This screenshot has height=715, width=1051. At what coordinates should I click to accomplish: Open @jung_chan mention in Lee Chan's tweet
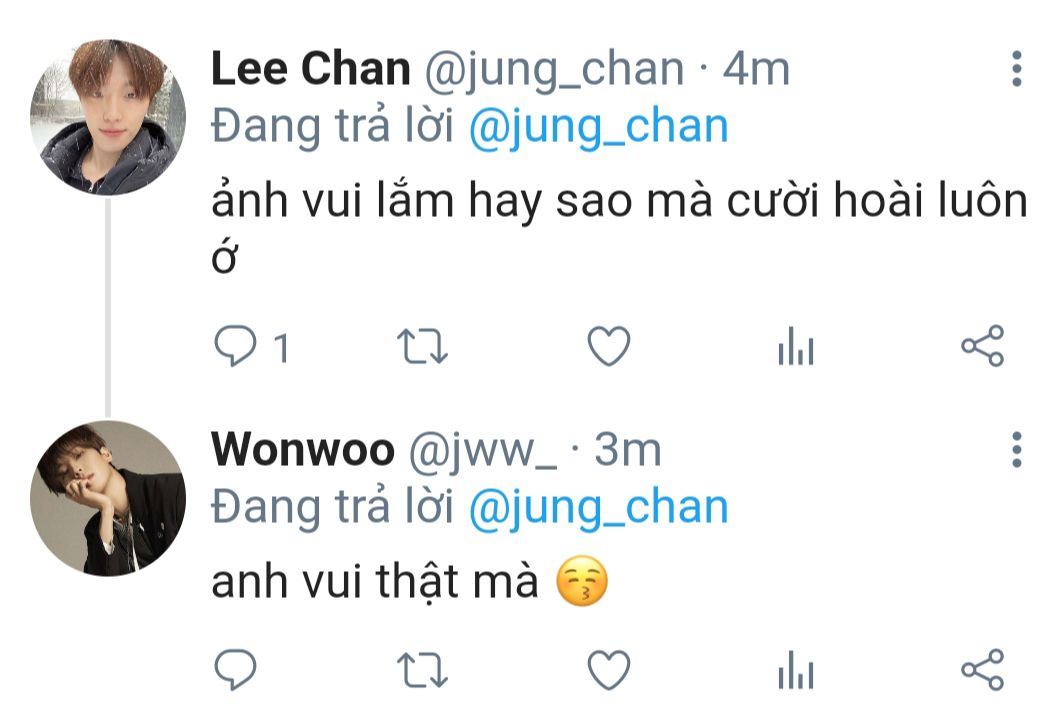(599, 127)
